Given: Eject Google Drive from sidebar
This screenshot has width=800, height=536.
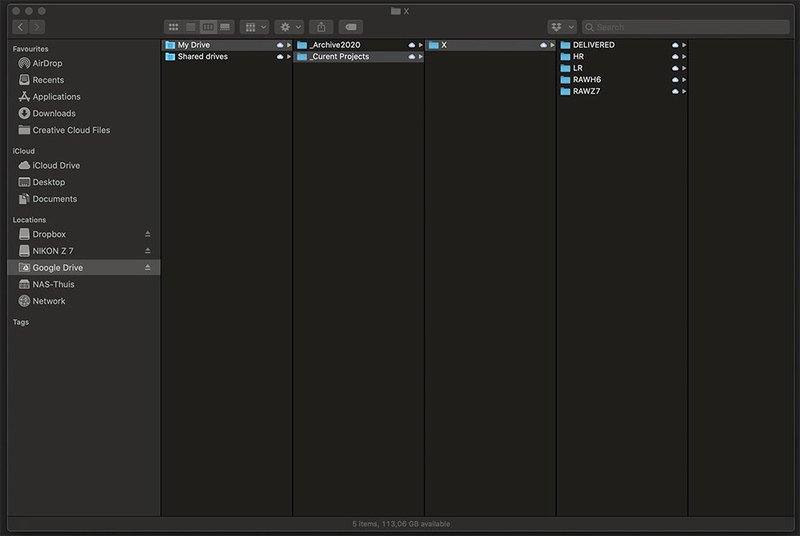Looking at the screenshot, I should [x=148, y=268].
